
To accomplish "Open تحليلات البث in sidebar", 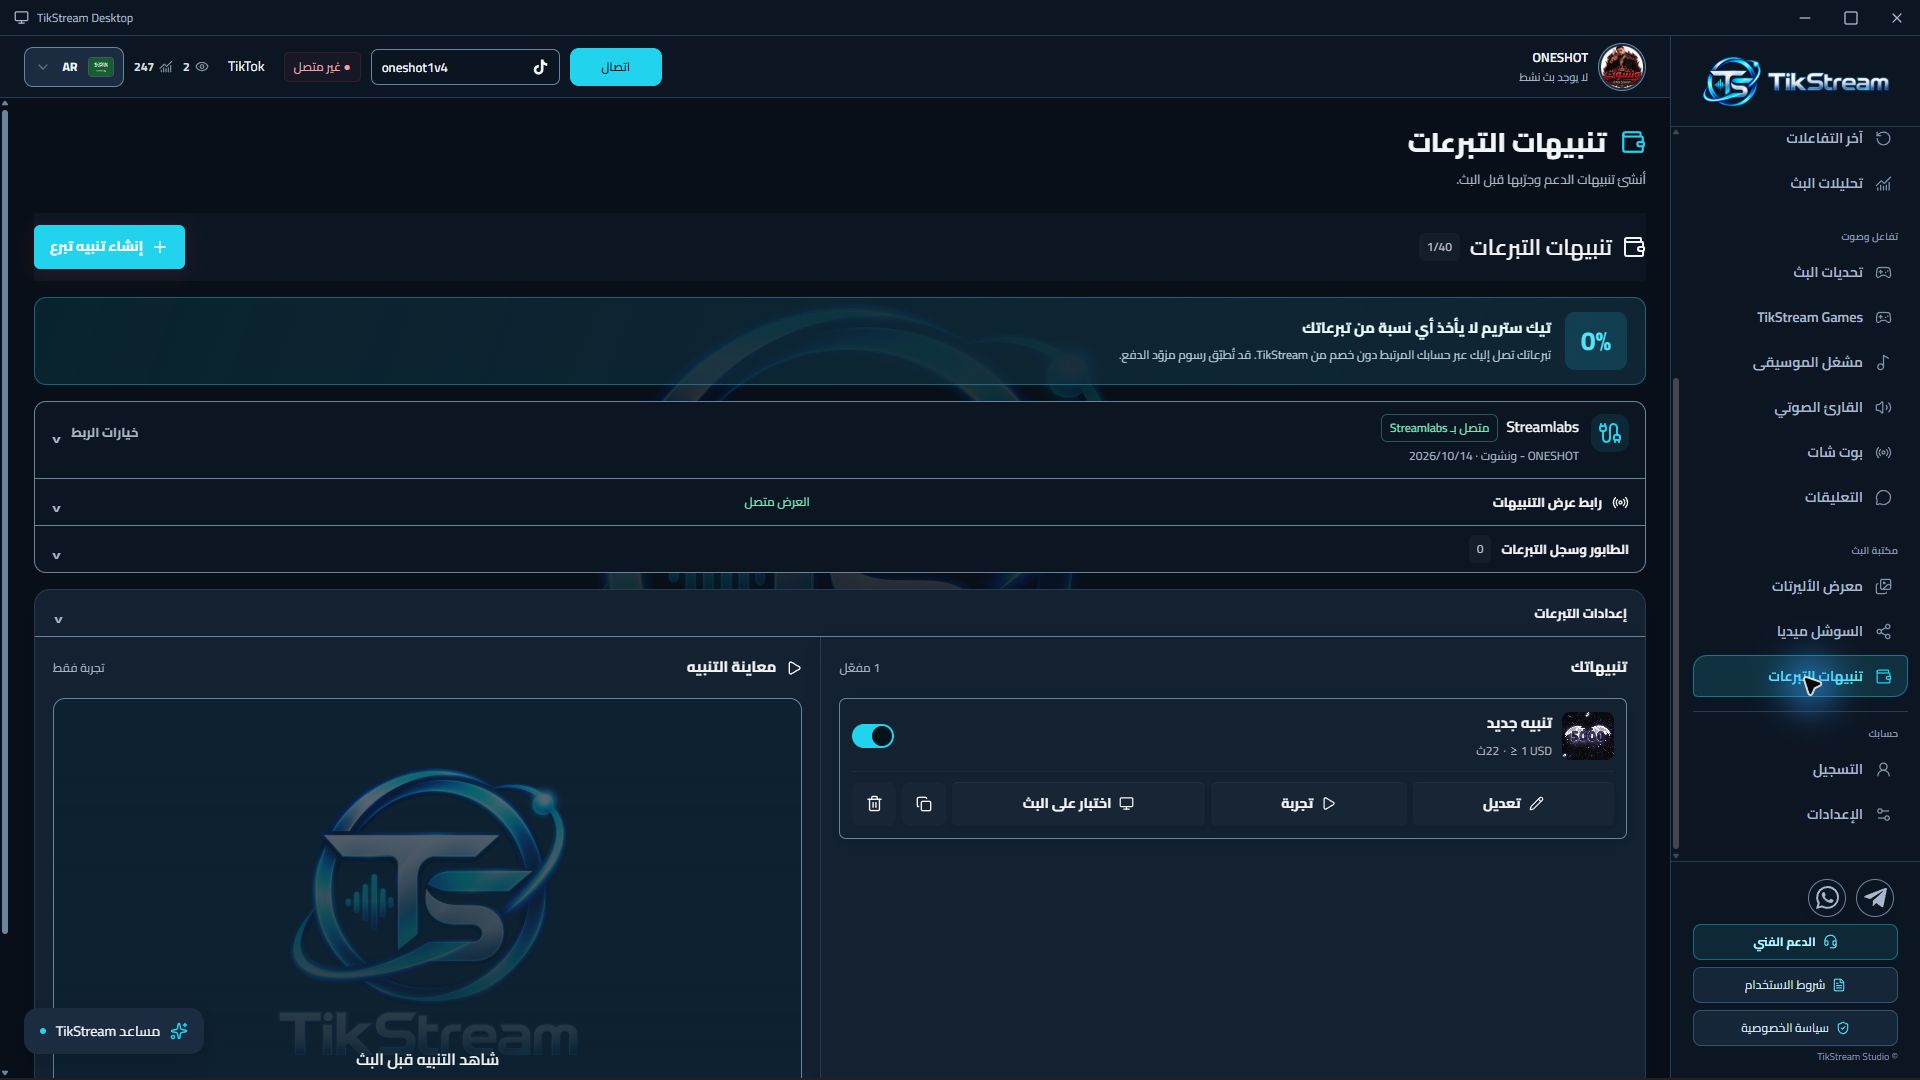I will click(x=1800, y=183).
